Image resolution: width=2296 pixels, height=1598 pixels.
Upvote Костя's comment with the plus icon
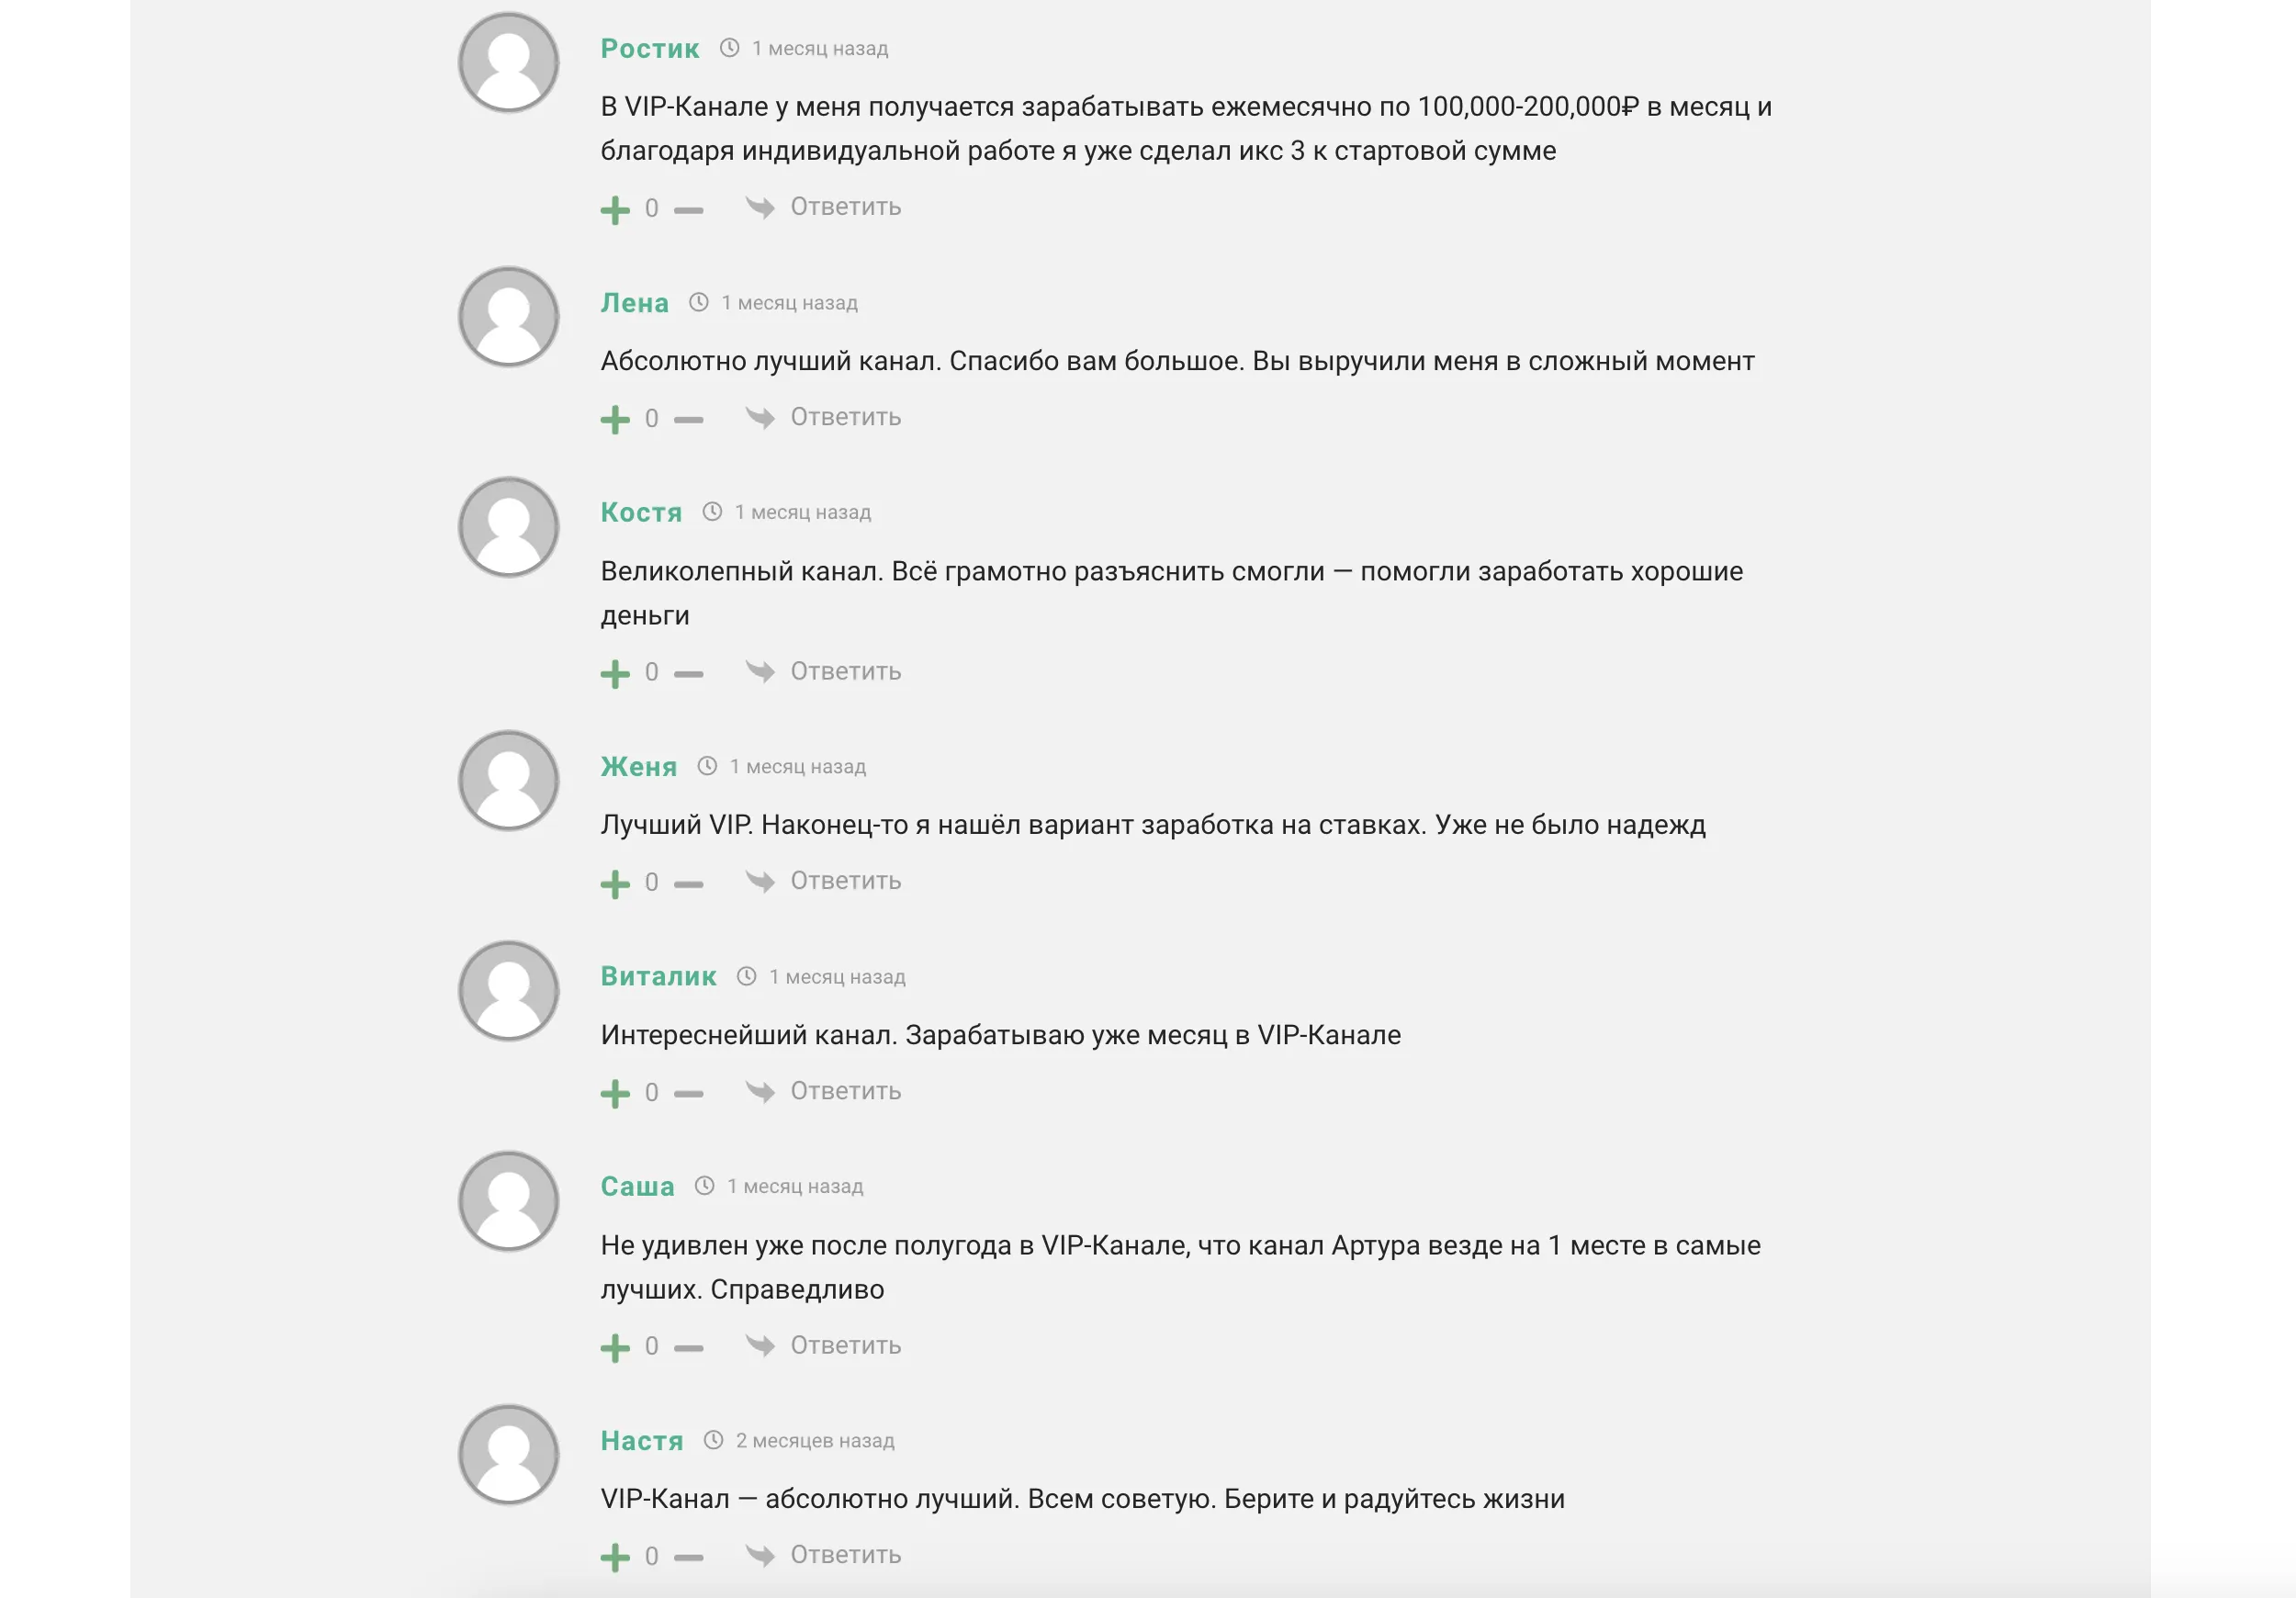click(x=615, y=674)
